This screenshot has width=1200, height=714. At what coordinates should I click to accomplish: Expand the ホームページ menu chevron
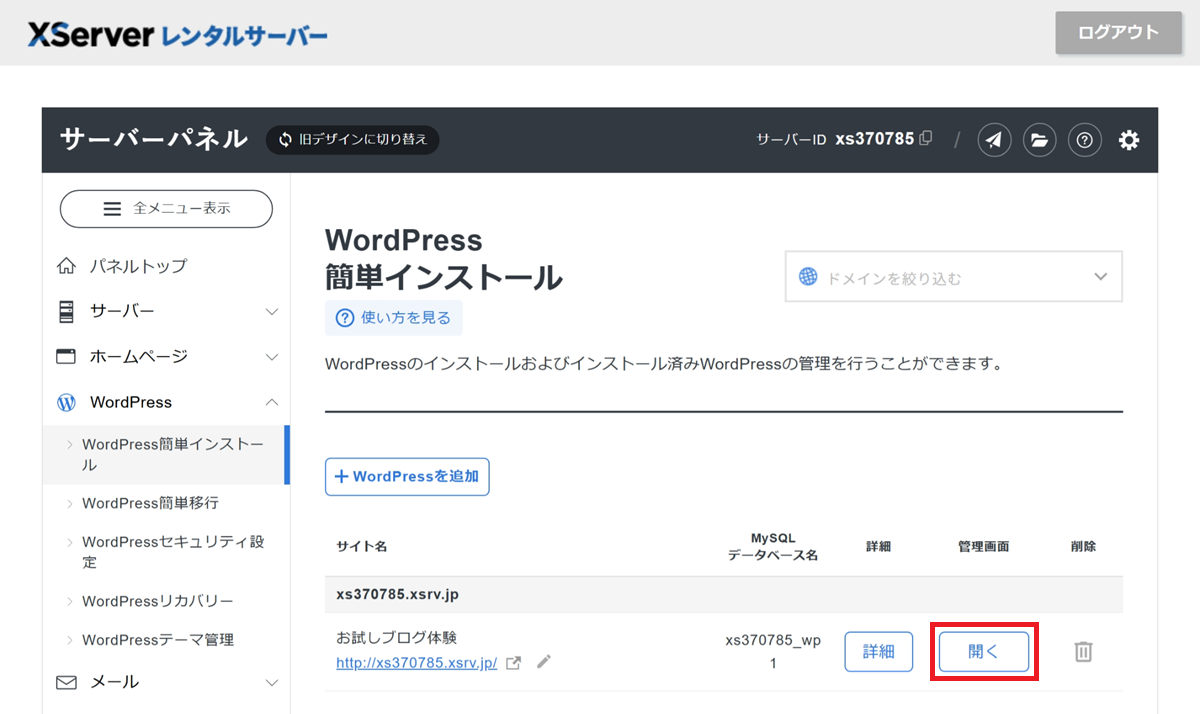[x=271, y=357]
